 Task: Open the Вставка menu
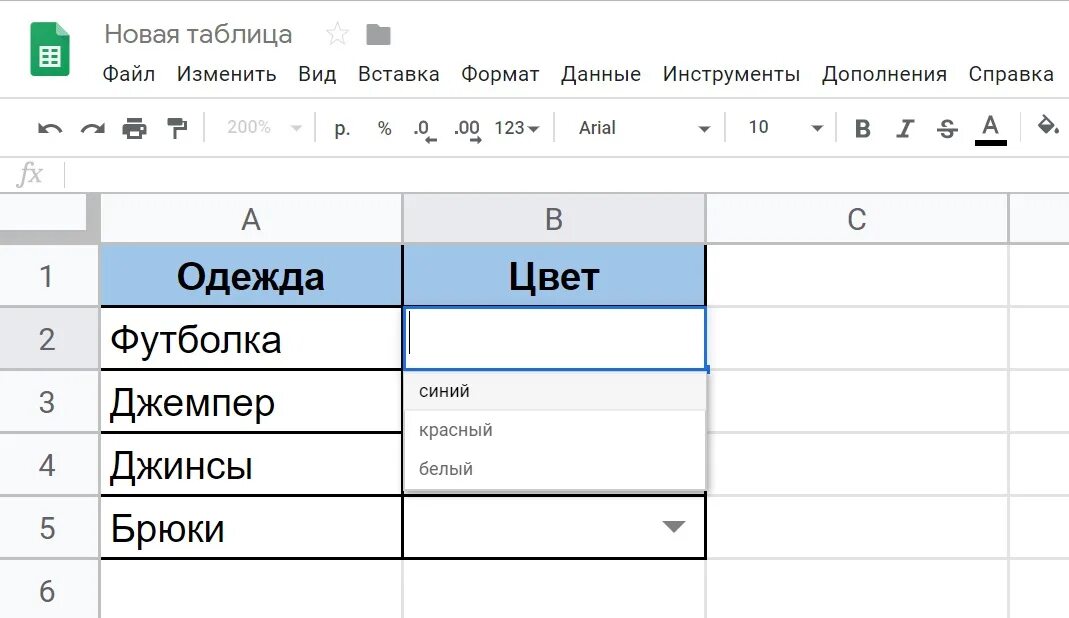[399, 74]
